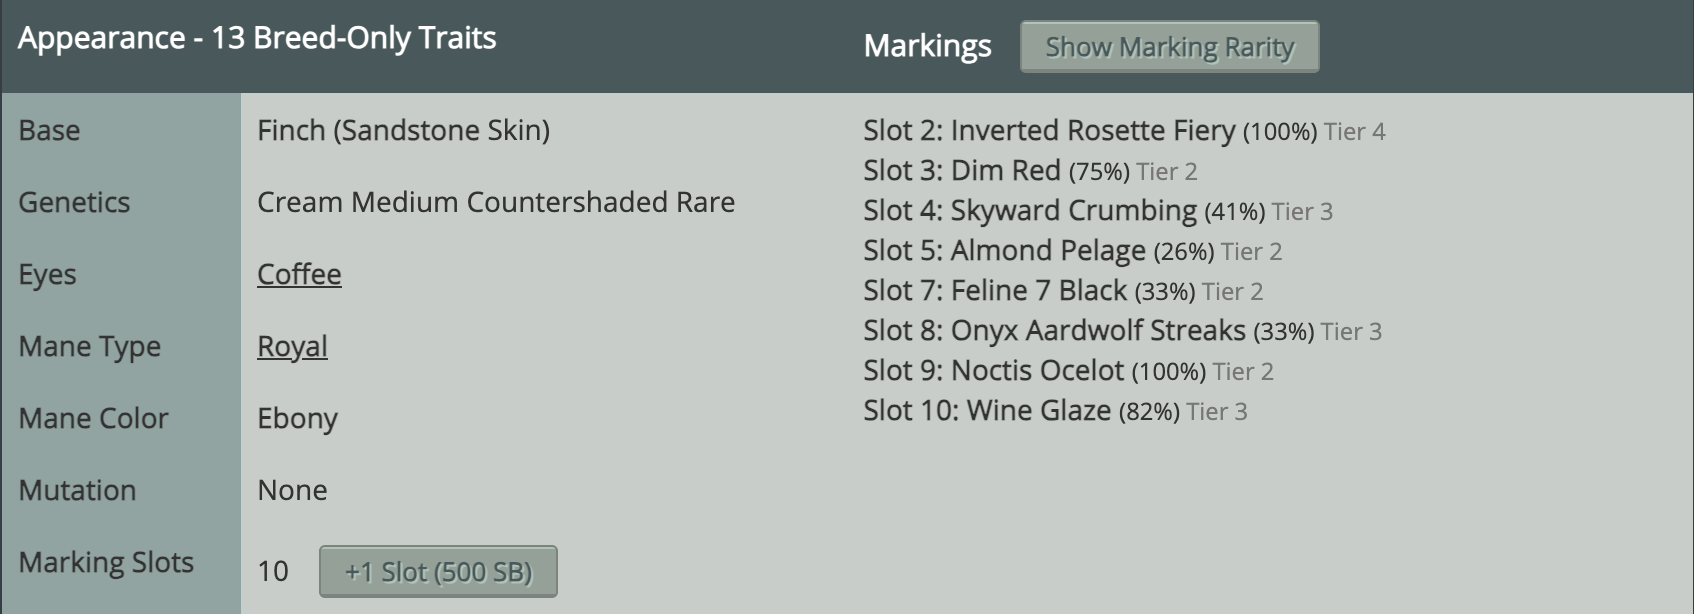Click the Finch (Sandstone Skin) base value
1694x614 pixels.
(403, 130)
